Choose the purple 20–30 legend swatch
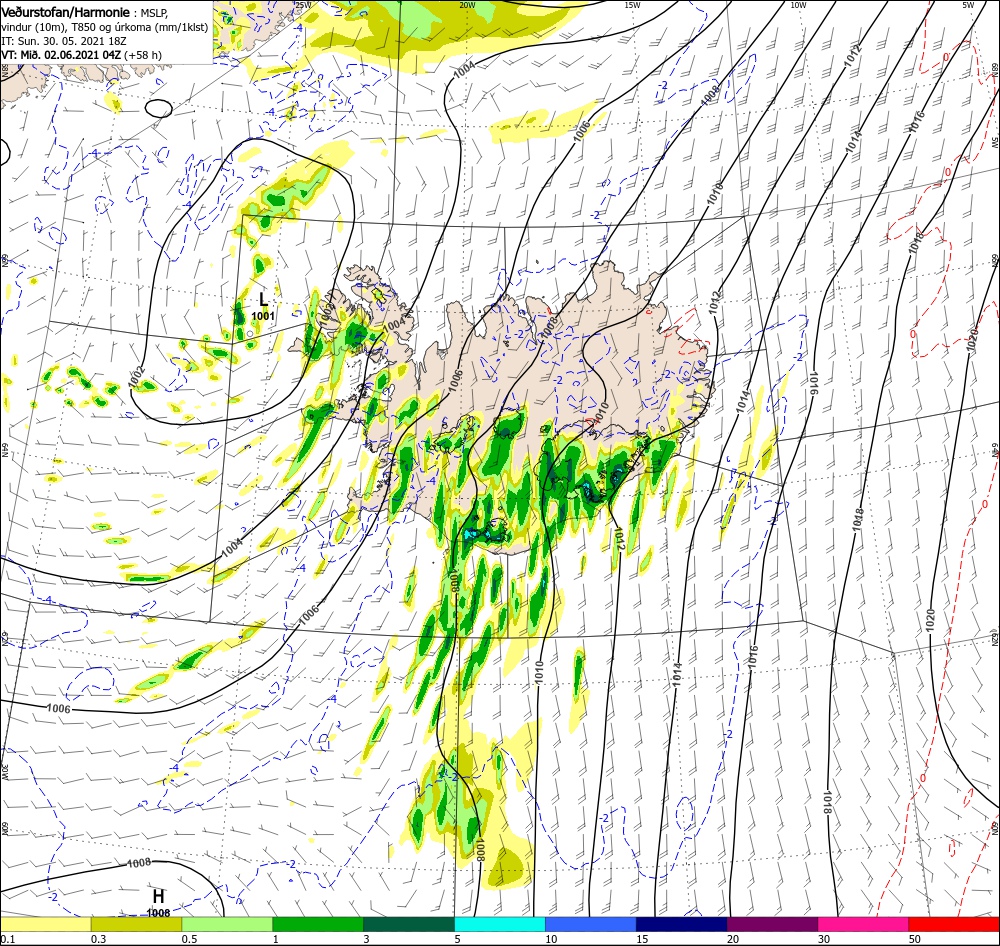 point(772,924)
